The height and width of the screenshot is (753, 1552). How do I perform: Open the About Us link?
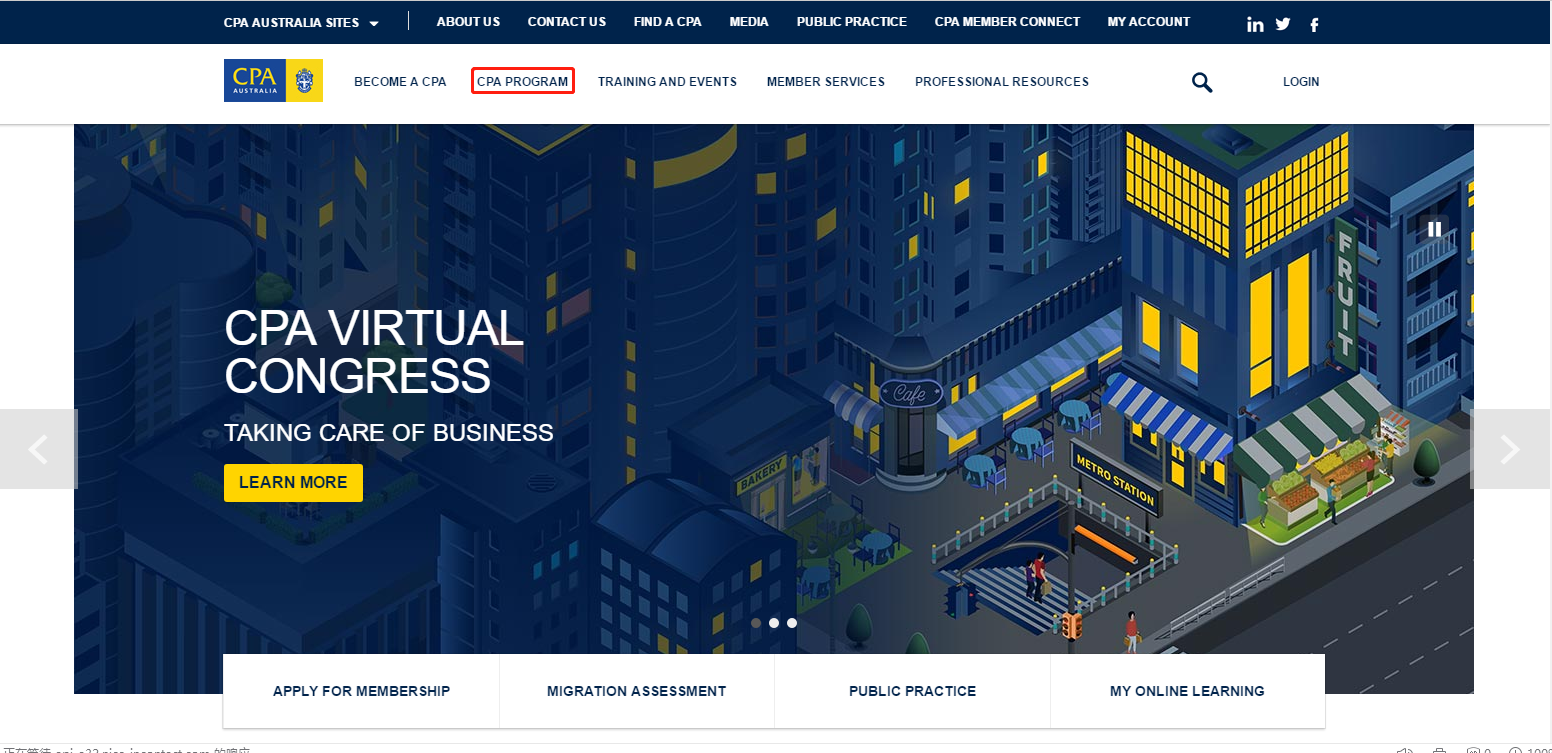[x=468, y=22]
